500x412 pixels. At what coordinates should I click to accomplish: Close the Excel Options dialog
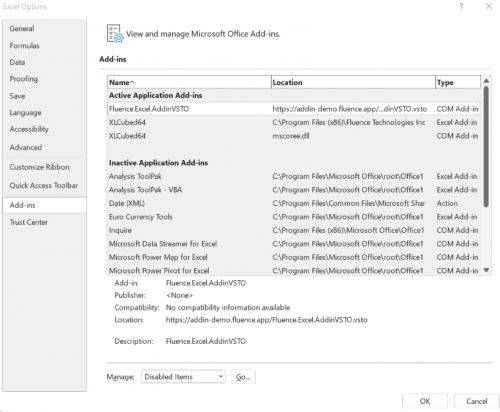pos(489,6)
